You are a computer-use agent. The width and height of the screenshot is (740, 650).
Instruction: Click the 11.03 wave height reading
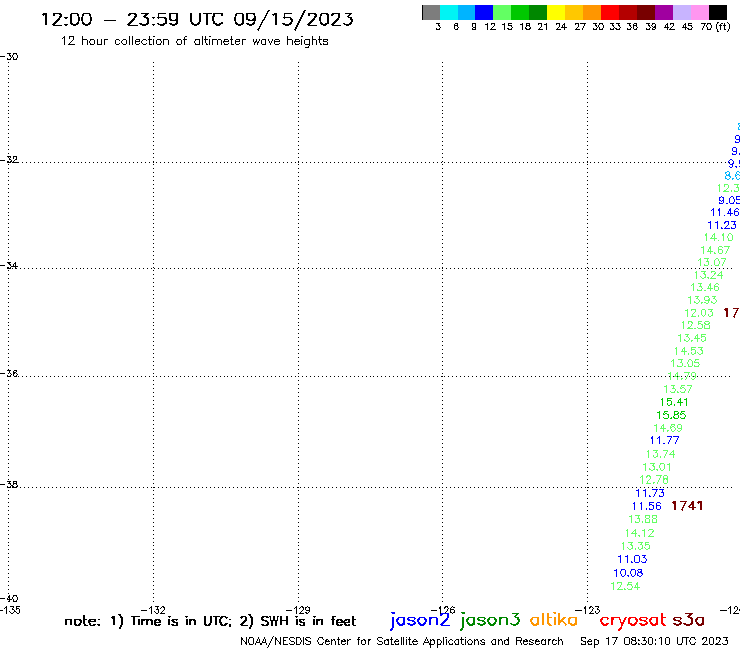coord(632,559)
